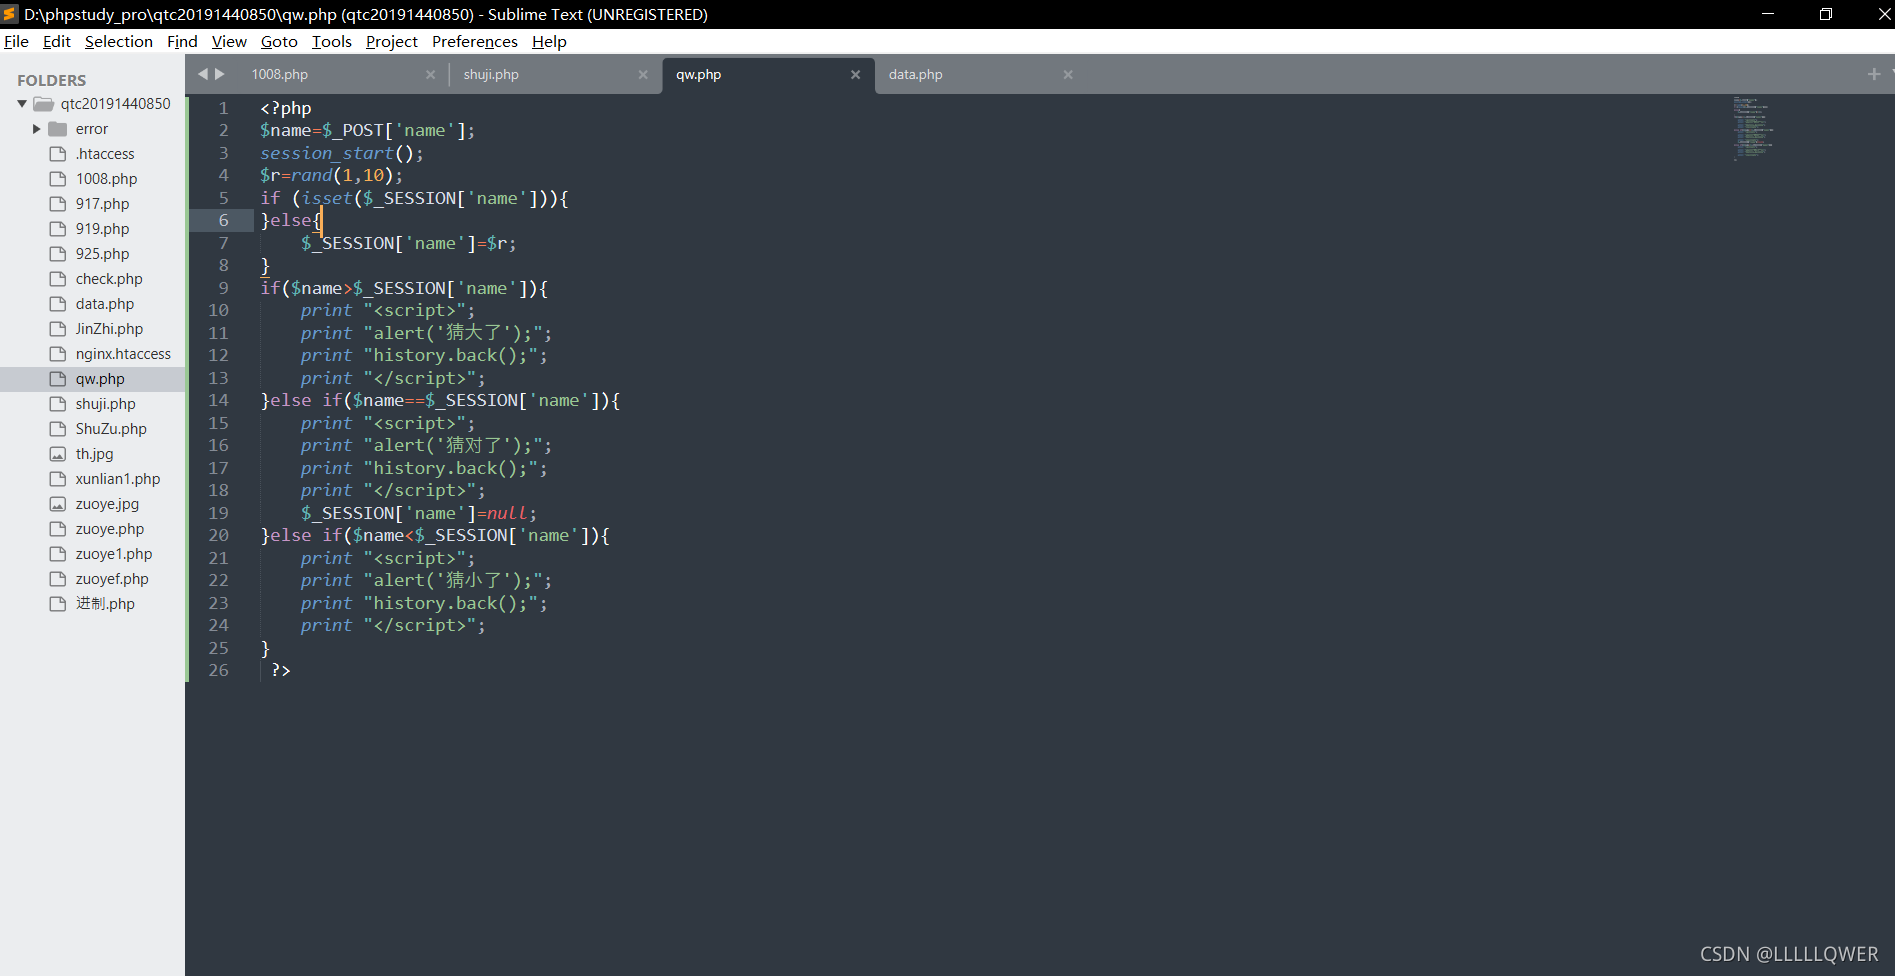Click the error folder icon
1895x976 pixels.
[x=58, y=129]
